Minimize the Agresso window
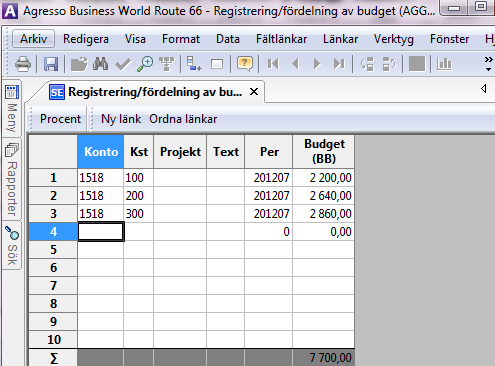This screenshot has height=366, width=495. [x=454, y=8]
